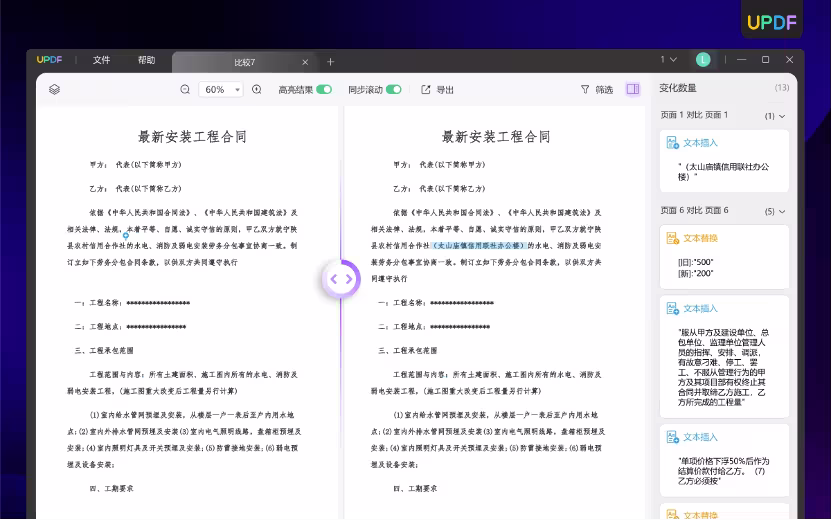Viewport: 832px width, 520px height.
Task: Click 四、工期要求 in the right document
Action: click(415, 489)
